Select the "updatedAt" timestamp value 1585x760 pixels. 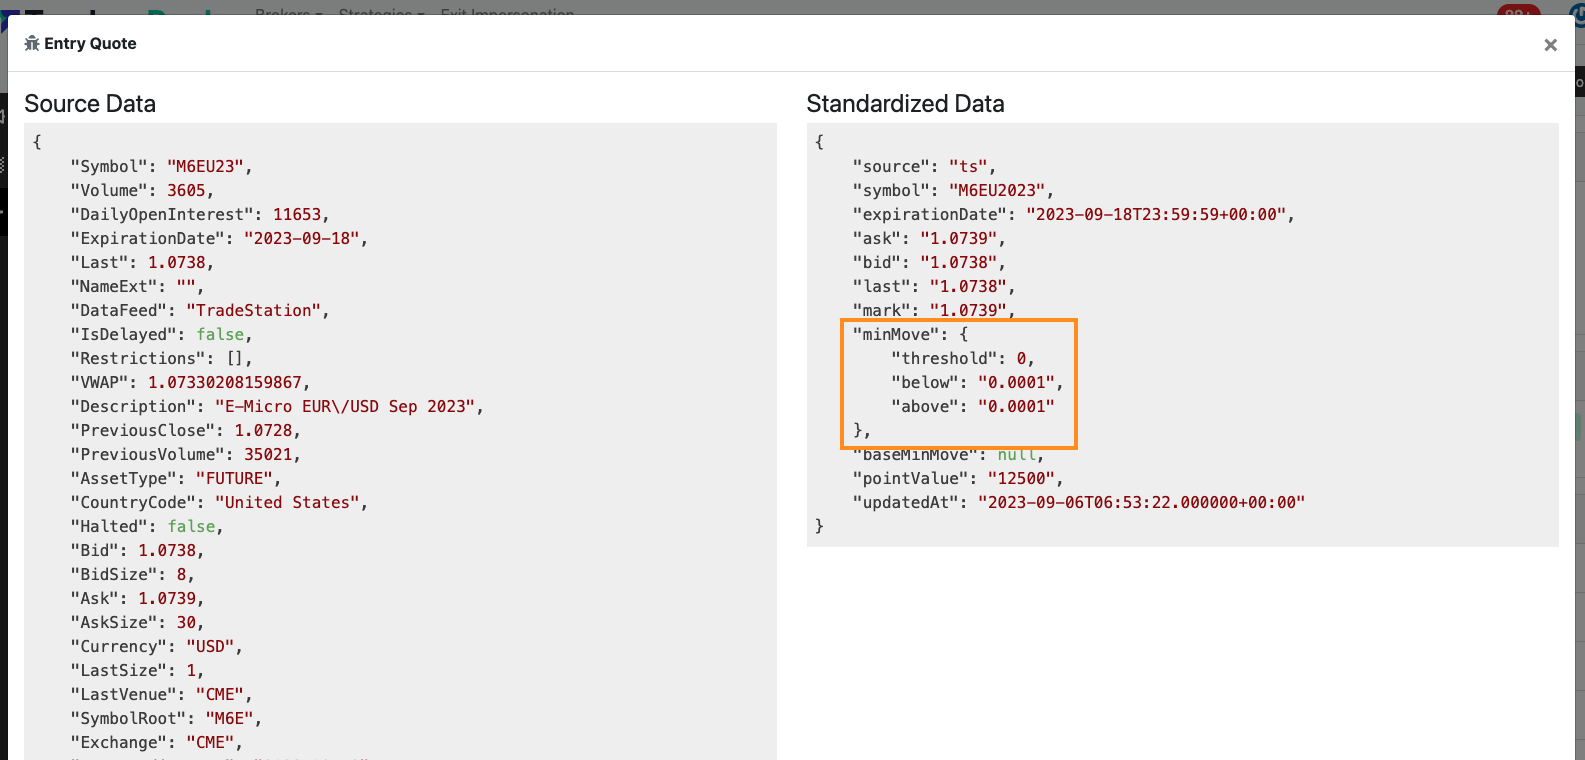[x=1141, y=503]
